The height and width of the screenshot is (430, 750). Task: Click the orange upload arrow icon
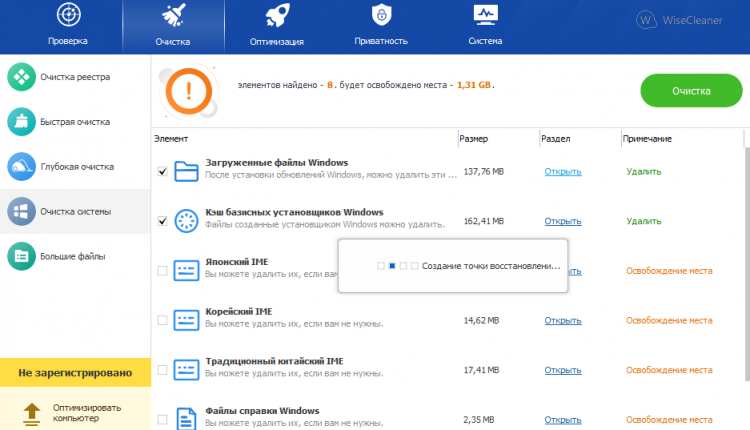pyautogui.click(x=32, y=414)
